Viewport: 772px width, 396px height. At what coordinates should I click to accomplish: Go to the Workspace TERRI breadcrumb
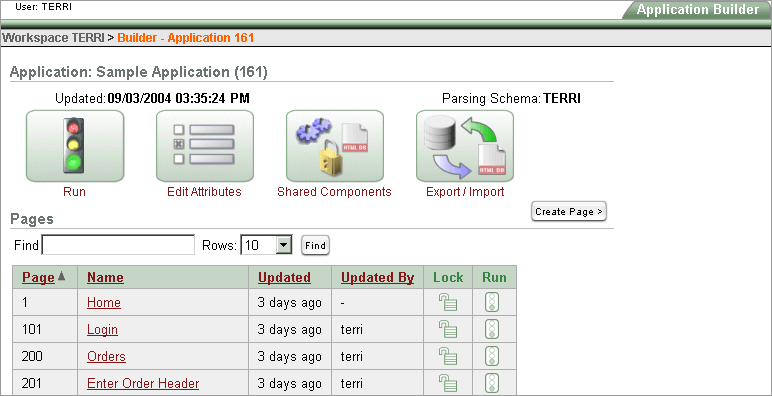[x=53, y=38]
